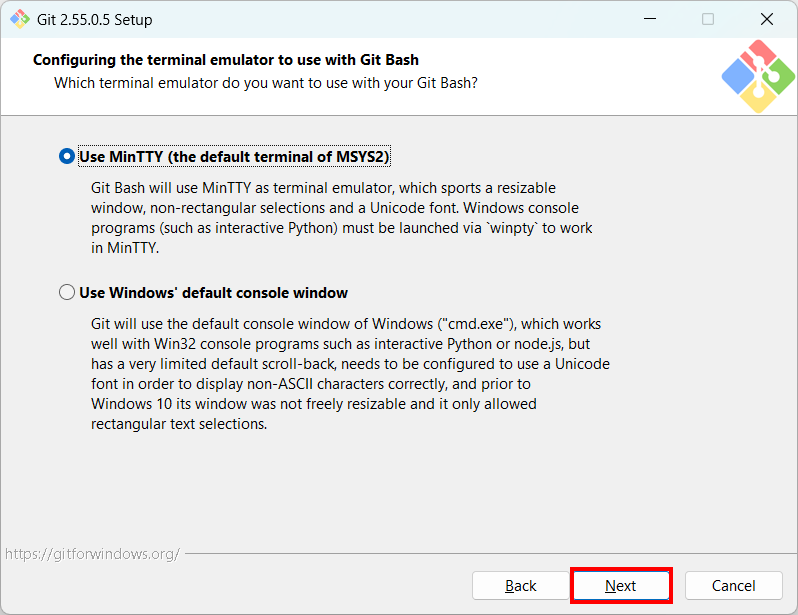Click the Git icon in the title bar

tap(20, 19)
